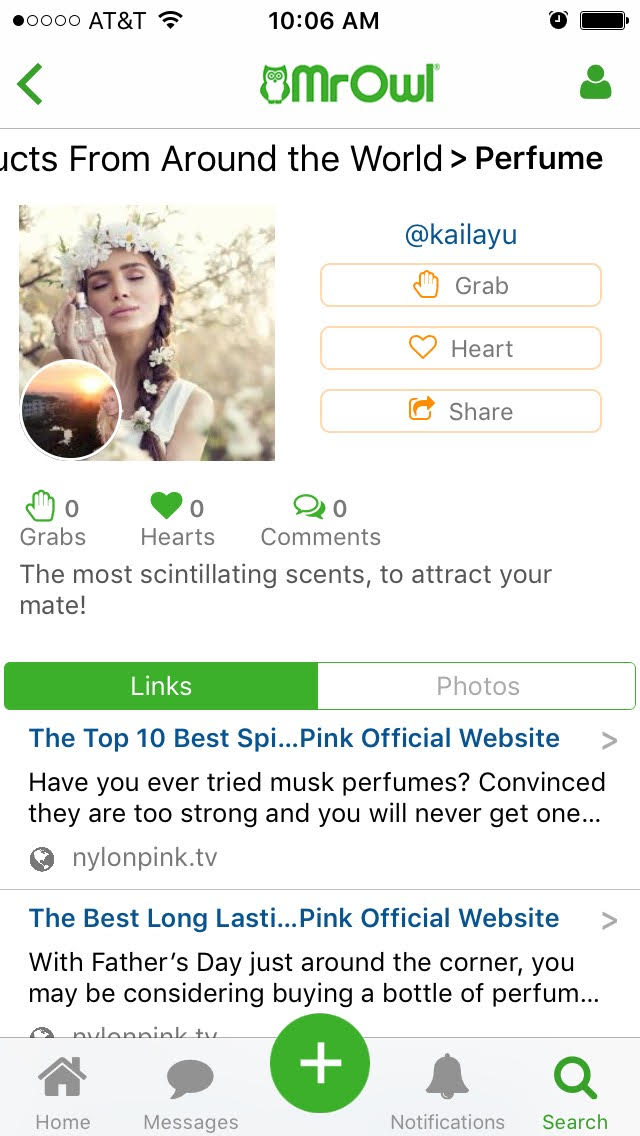
Task: Select the Search magnifier icon
Action: pos(575,1078)
